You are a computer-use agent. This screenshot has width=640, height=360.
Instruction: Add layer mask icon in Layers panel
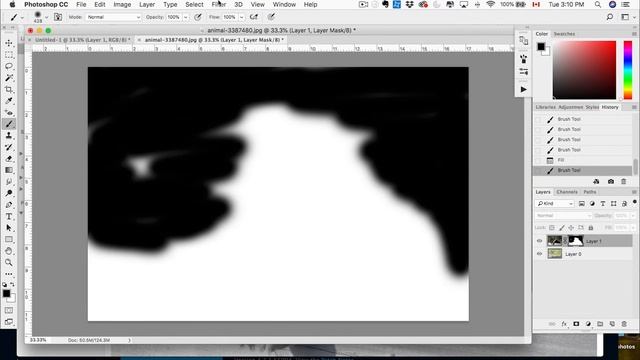[x=576, y=324]
